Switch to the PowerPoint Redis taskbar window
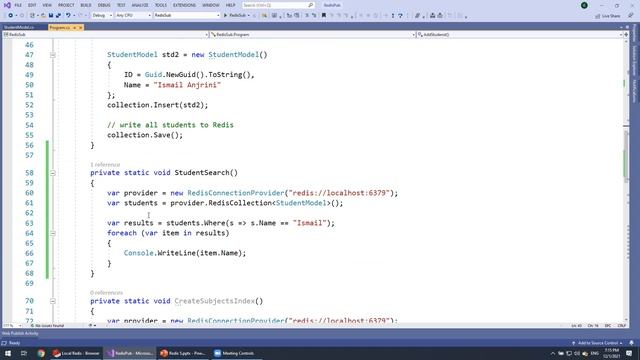Viewport: 640px width, 360px height. tap(183, 353)
